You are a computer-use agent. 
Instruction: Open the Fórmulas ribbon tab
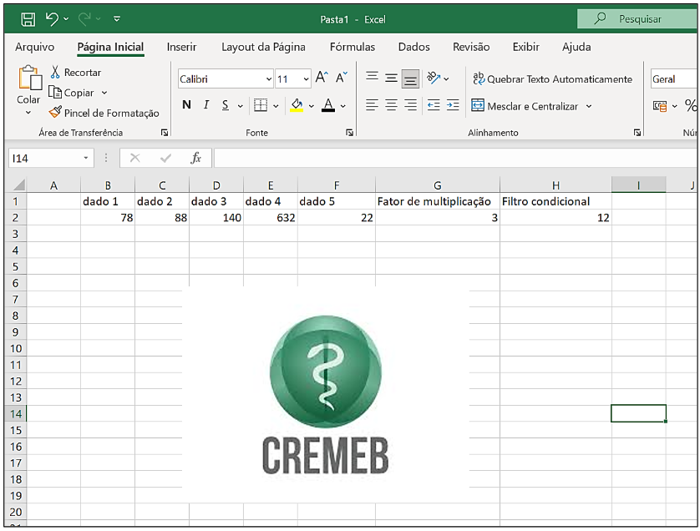click(x=352, y=47)
